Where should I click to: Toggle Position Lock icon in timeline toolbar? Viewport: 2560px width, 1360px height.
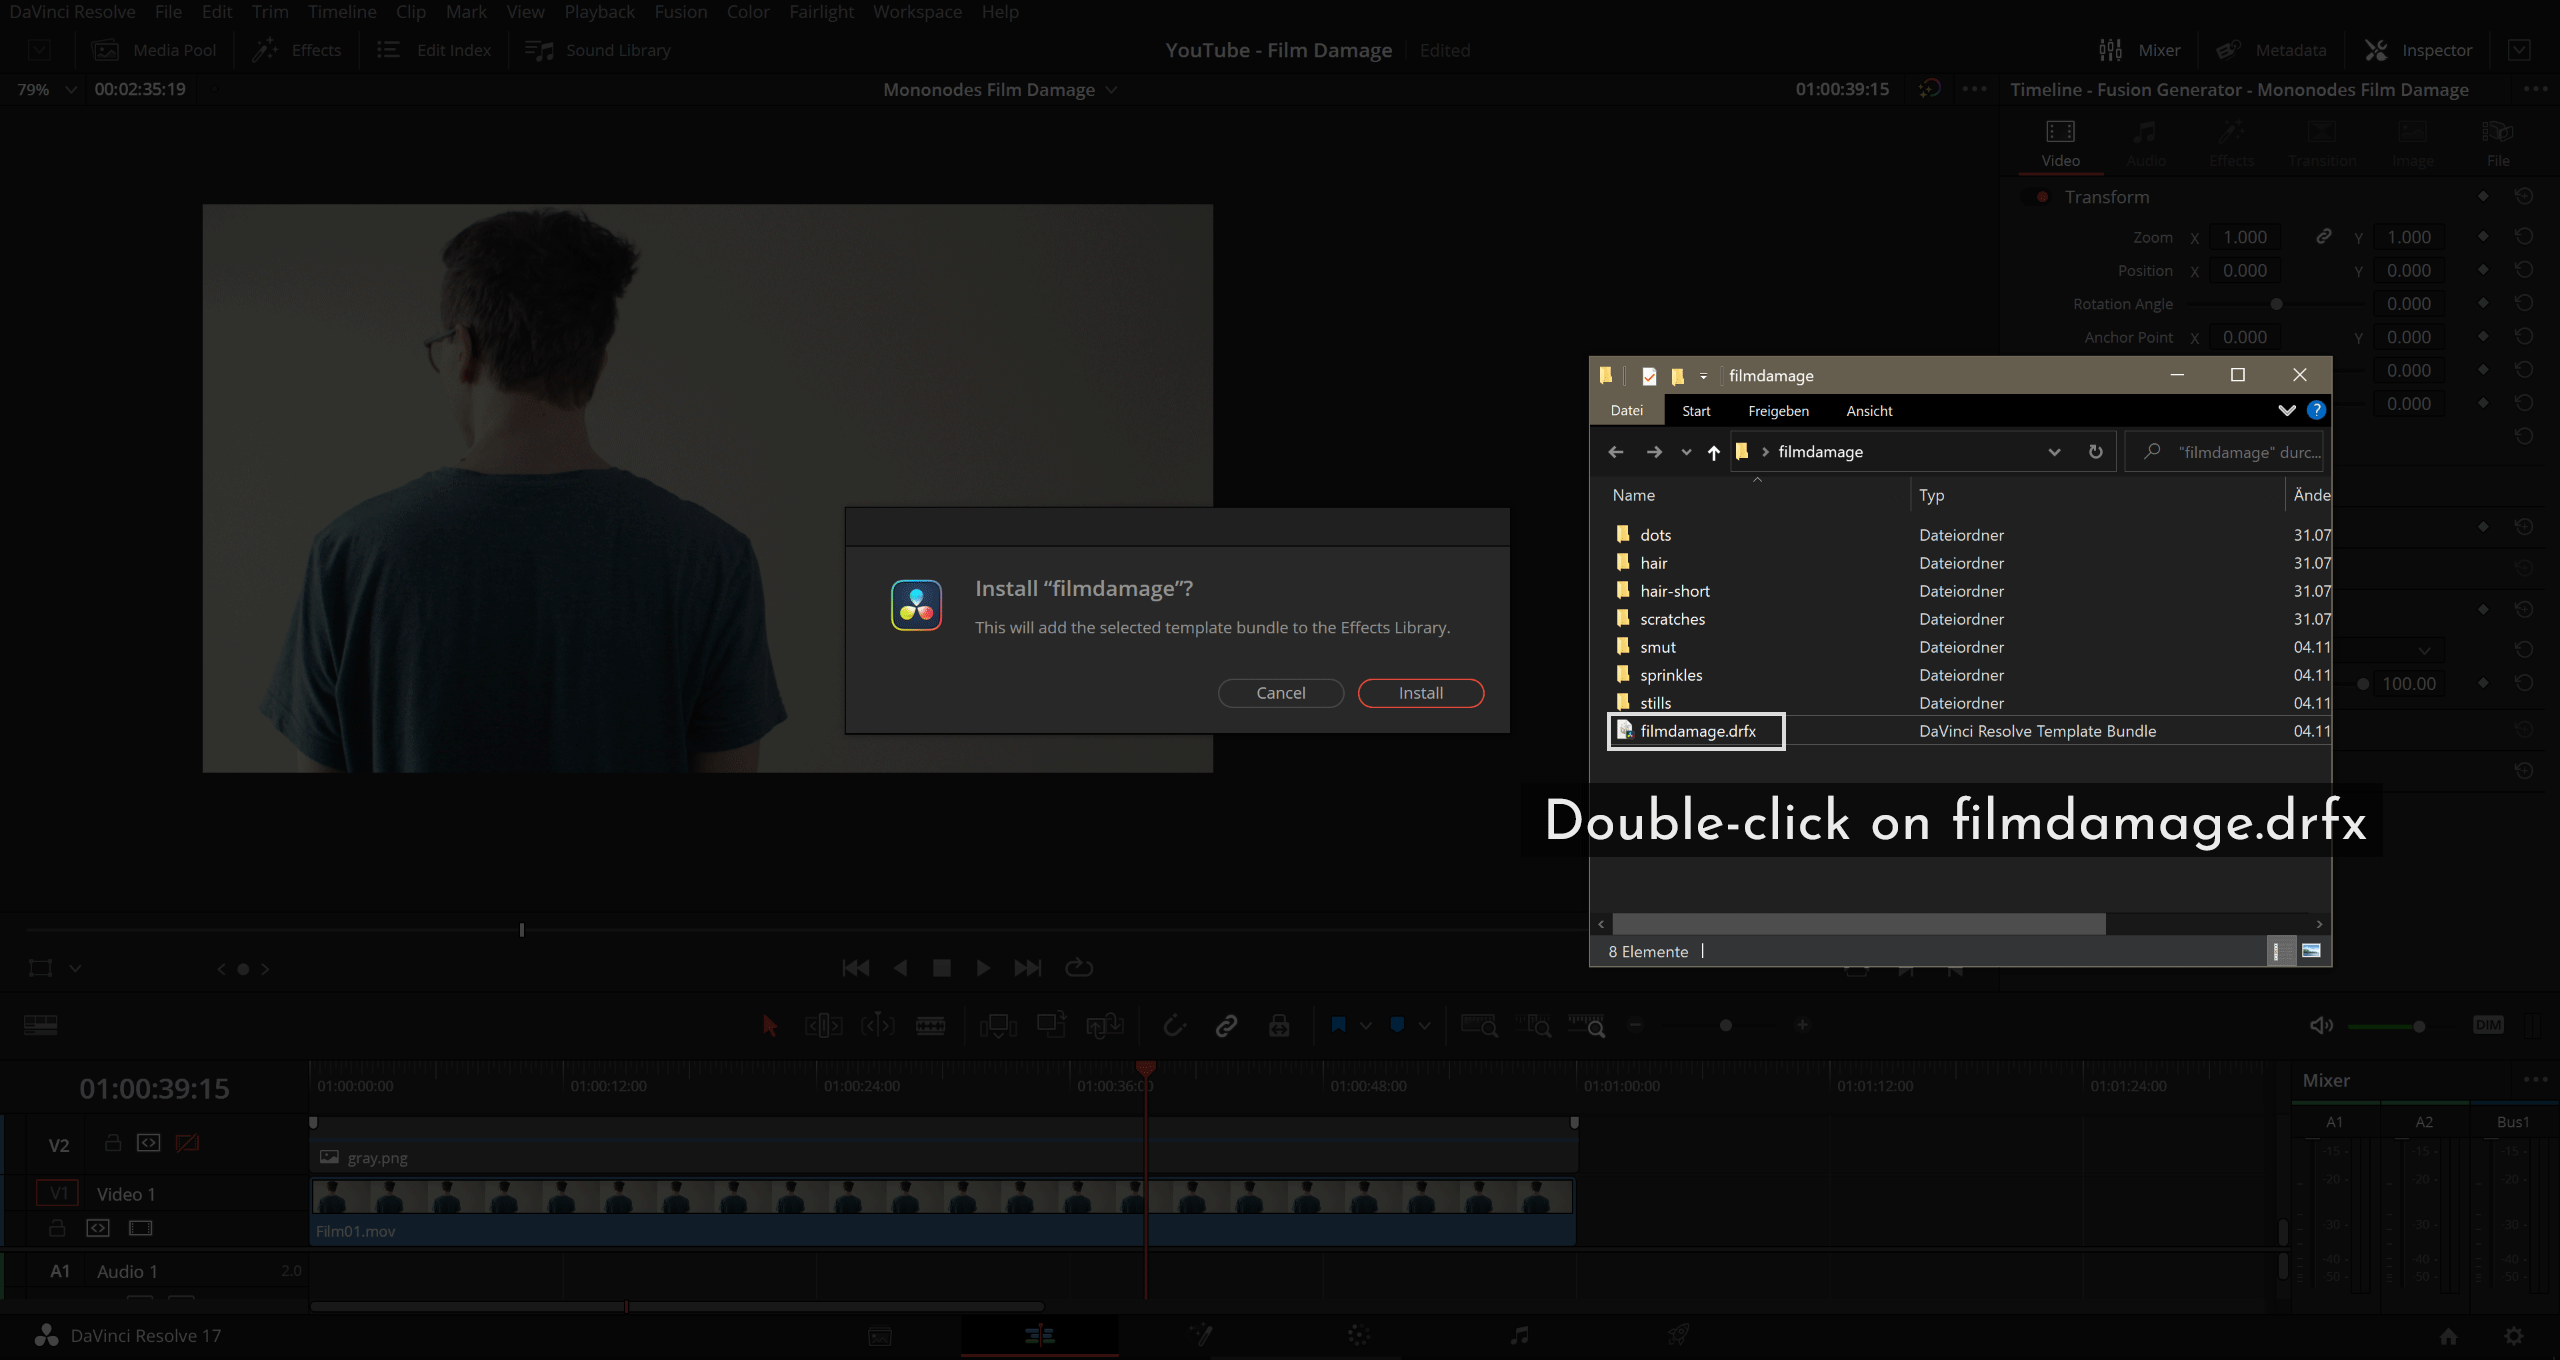click(1279, 1025)
